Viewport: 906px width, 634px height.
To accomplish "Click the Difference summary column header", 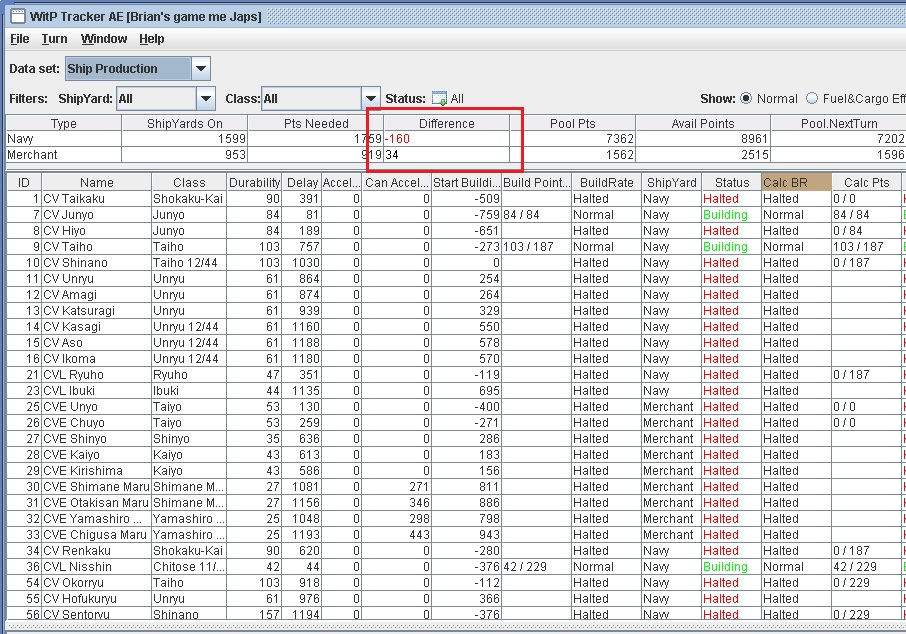I will [447, 124].
